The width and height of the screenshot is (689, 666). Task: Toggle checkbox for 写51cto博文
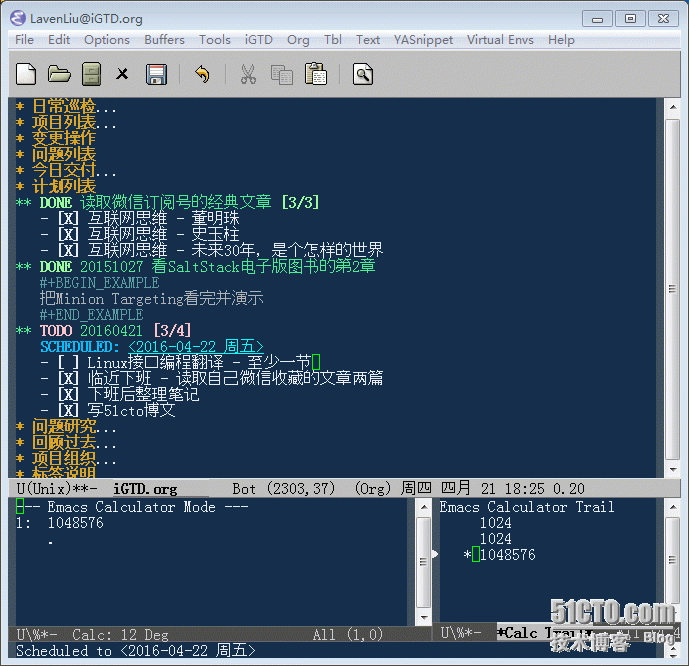68,411
